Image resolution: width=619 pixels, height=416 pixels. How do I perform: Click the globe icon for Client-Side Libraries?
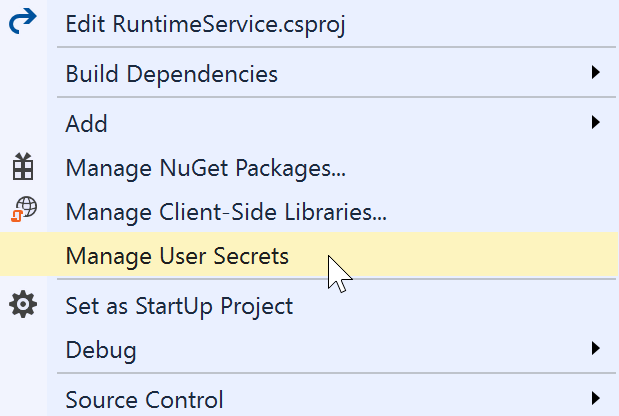[x=24, y=209]
